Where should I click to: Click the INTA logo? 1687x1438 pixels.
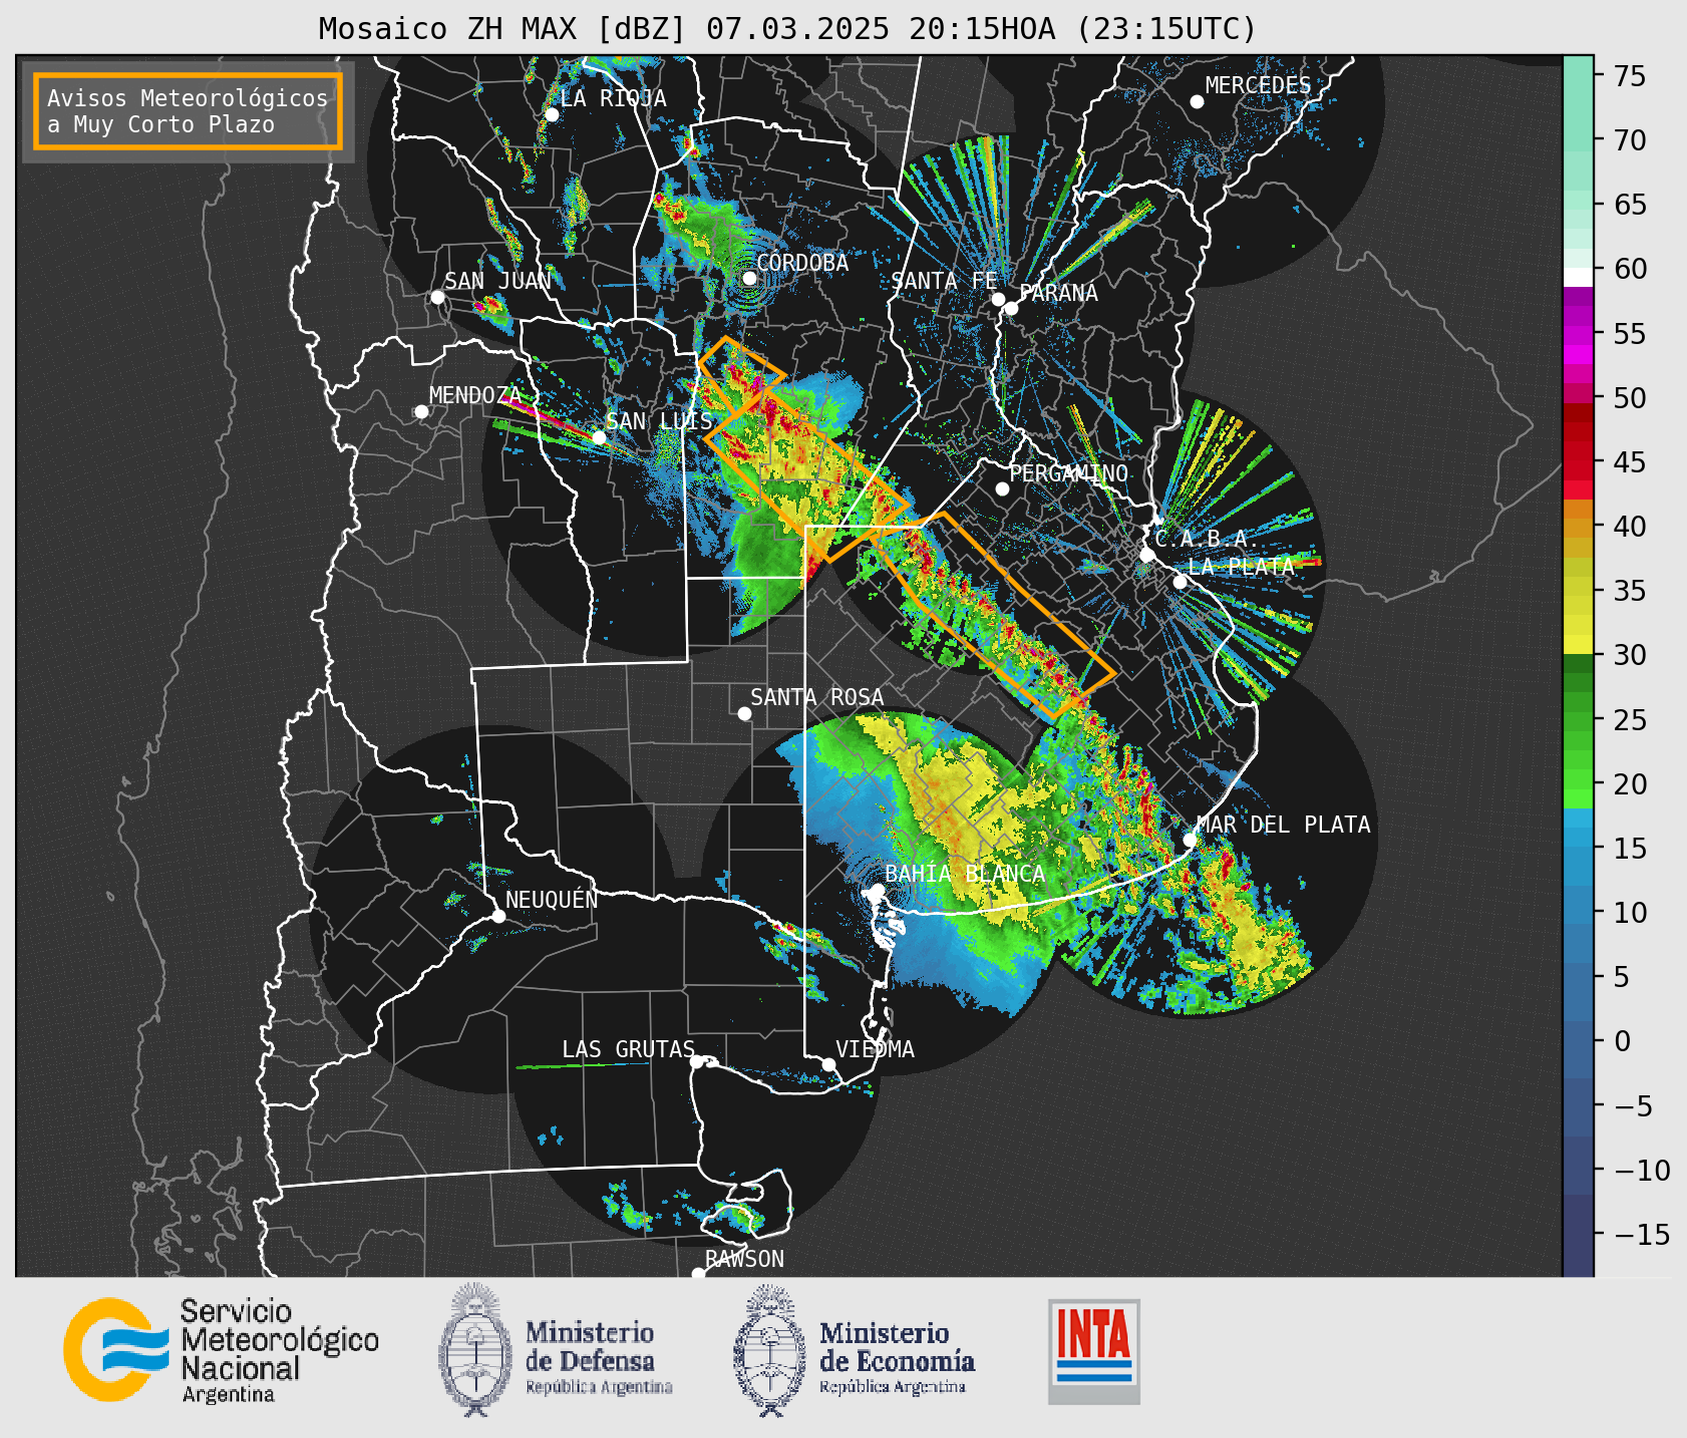(1094, 1351)
